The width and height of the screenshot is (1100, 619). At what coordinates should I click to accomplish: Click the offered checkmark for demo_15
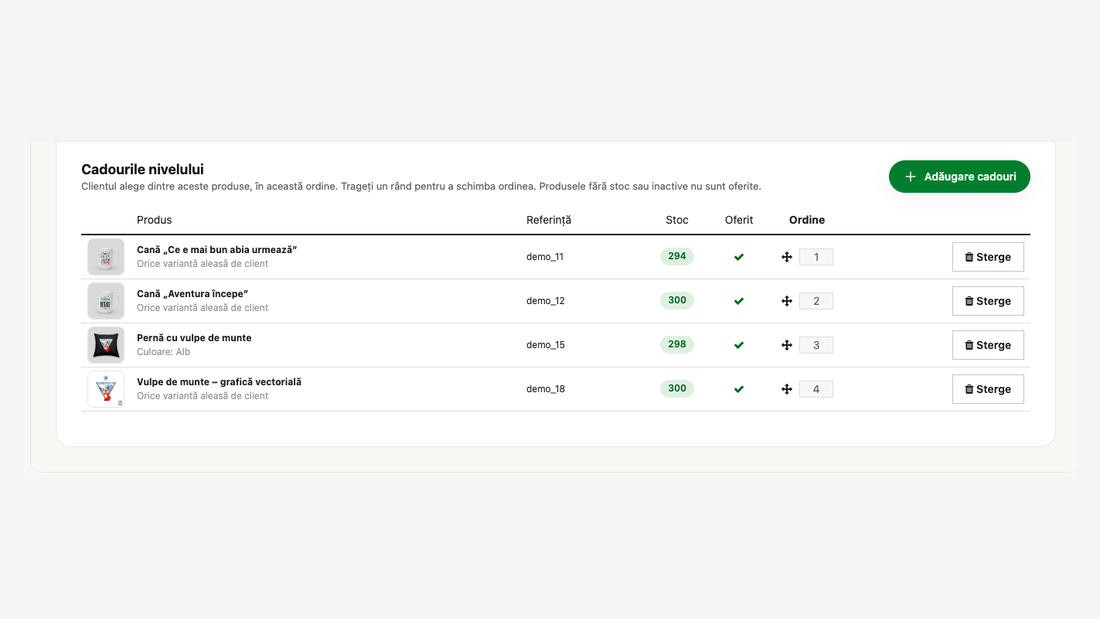click(x=739, y=345)
